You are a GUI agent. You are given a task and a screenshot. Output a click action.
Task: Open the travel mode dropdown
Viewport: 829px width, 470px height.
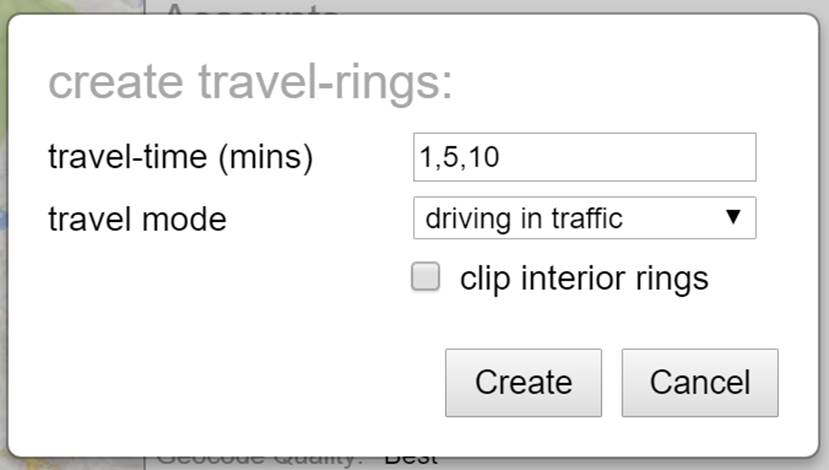[585, 218]
